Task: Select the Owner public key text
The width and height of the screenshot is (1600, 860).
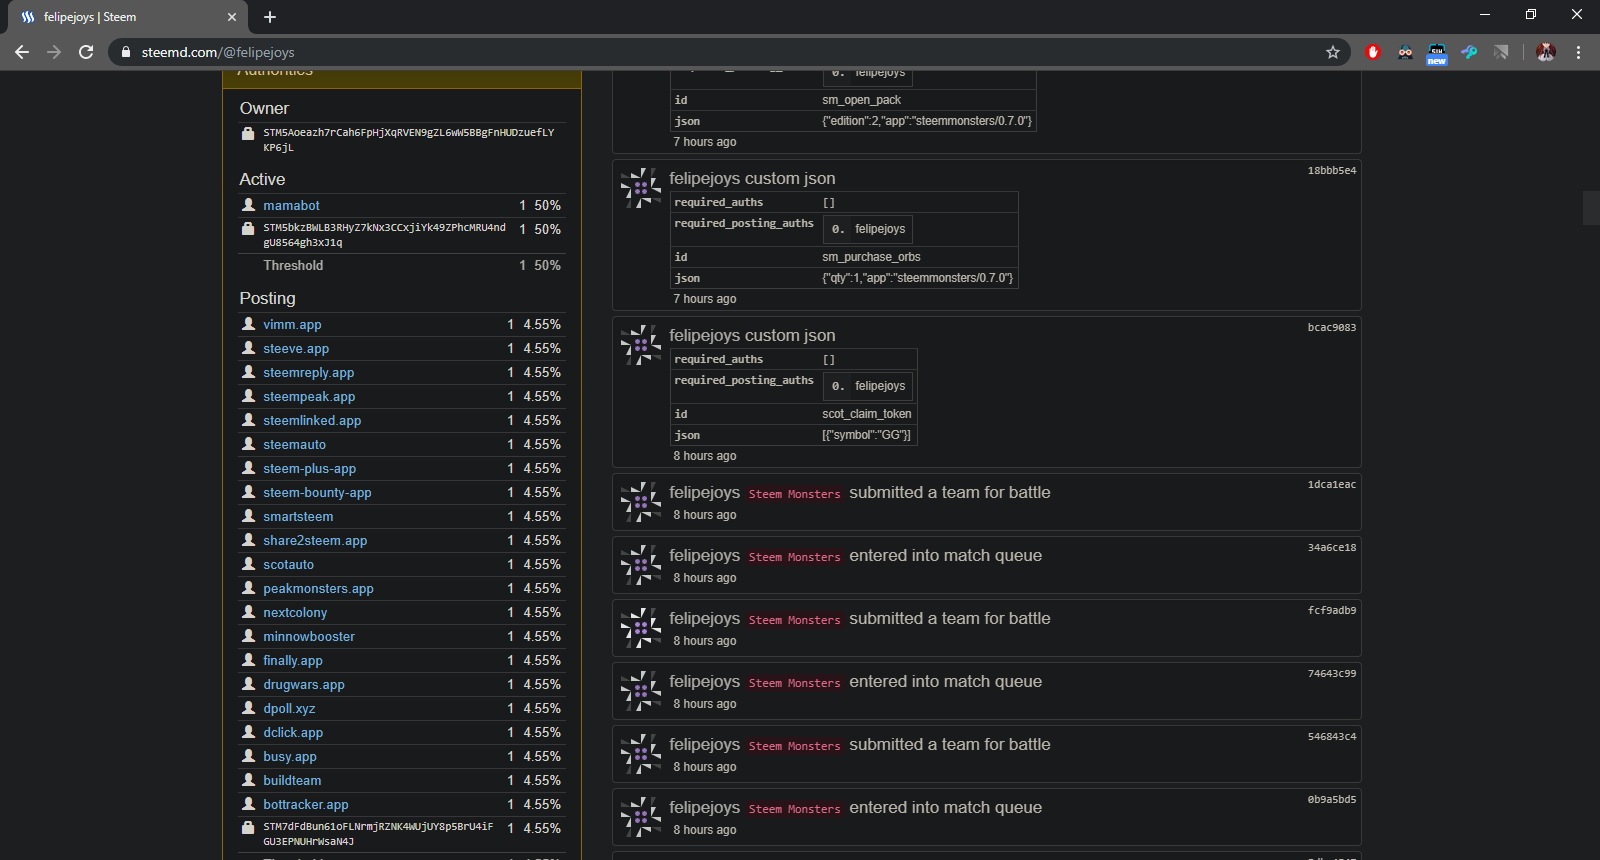Action: point(408,140)
